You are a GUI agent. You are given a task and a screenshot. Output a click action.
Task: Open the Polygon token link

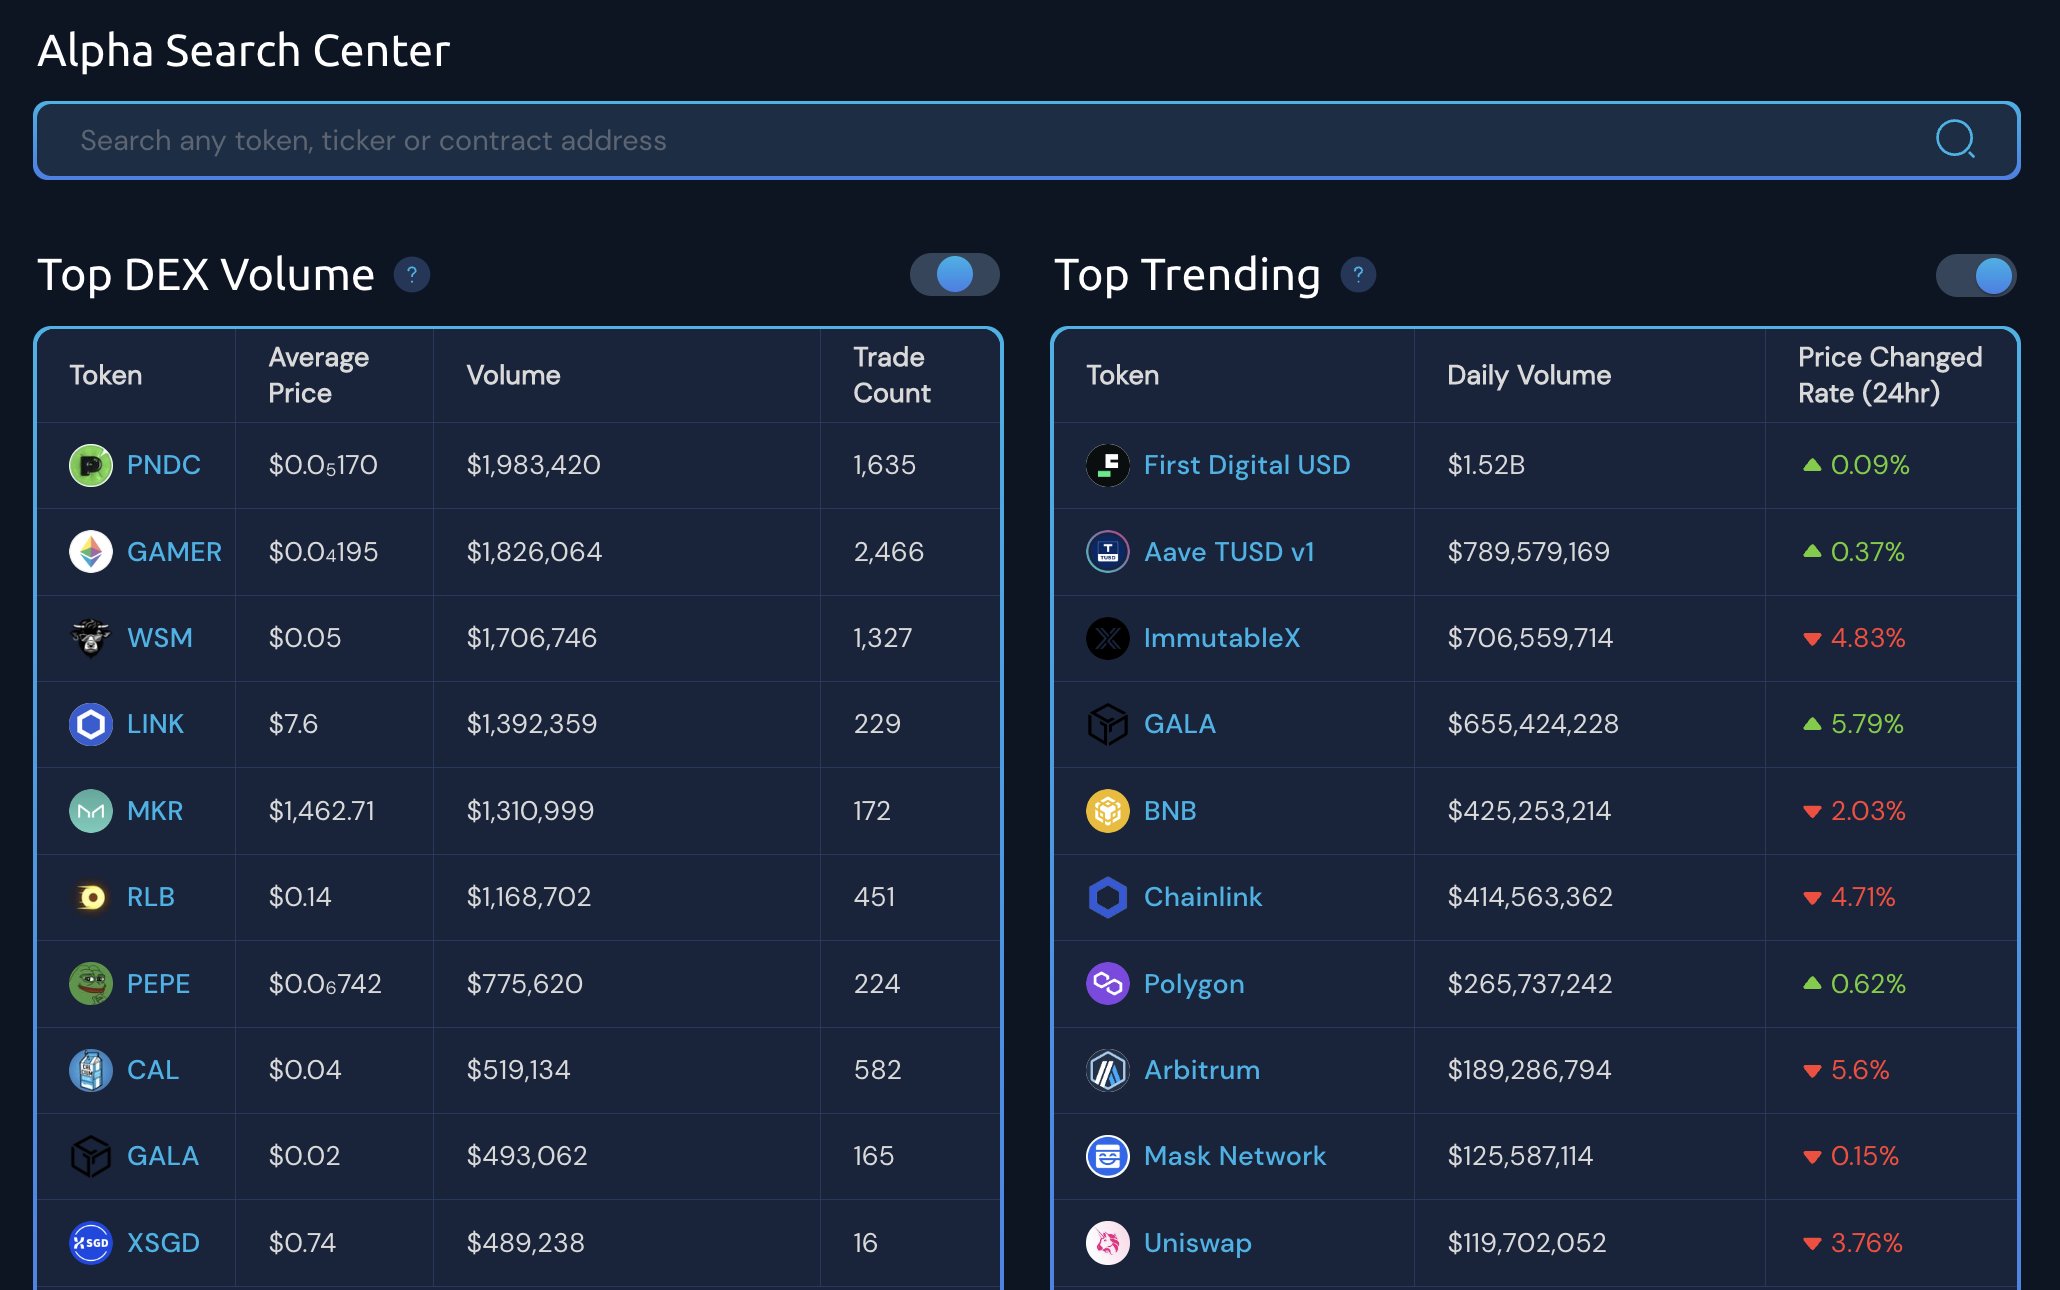point(1194,984)
